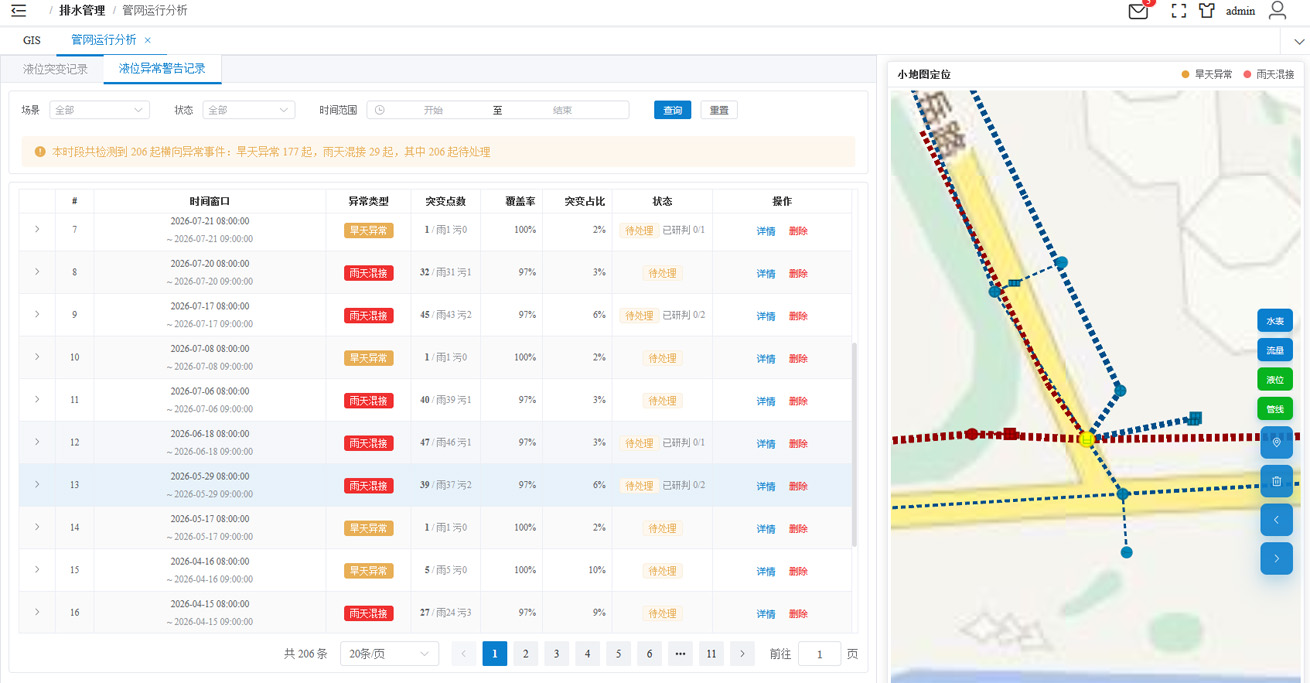Go to page 11

711,654
